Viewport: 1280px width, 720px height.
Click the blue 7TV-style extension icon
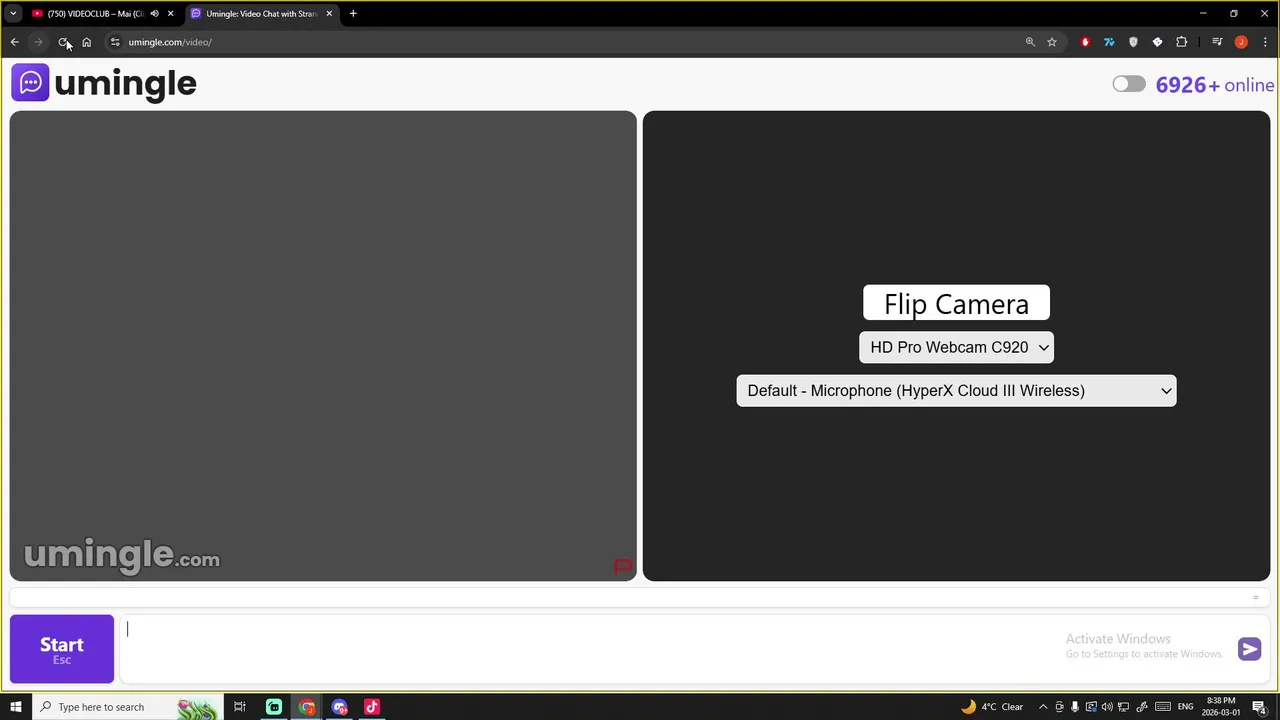point(1109,42)
